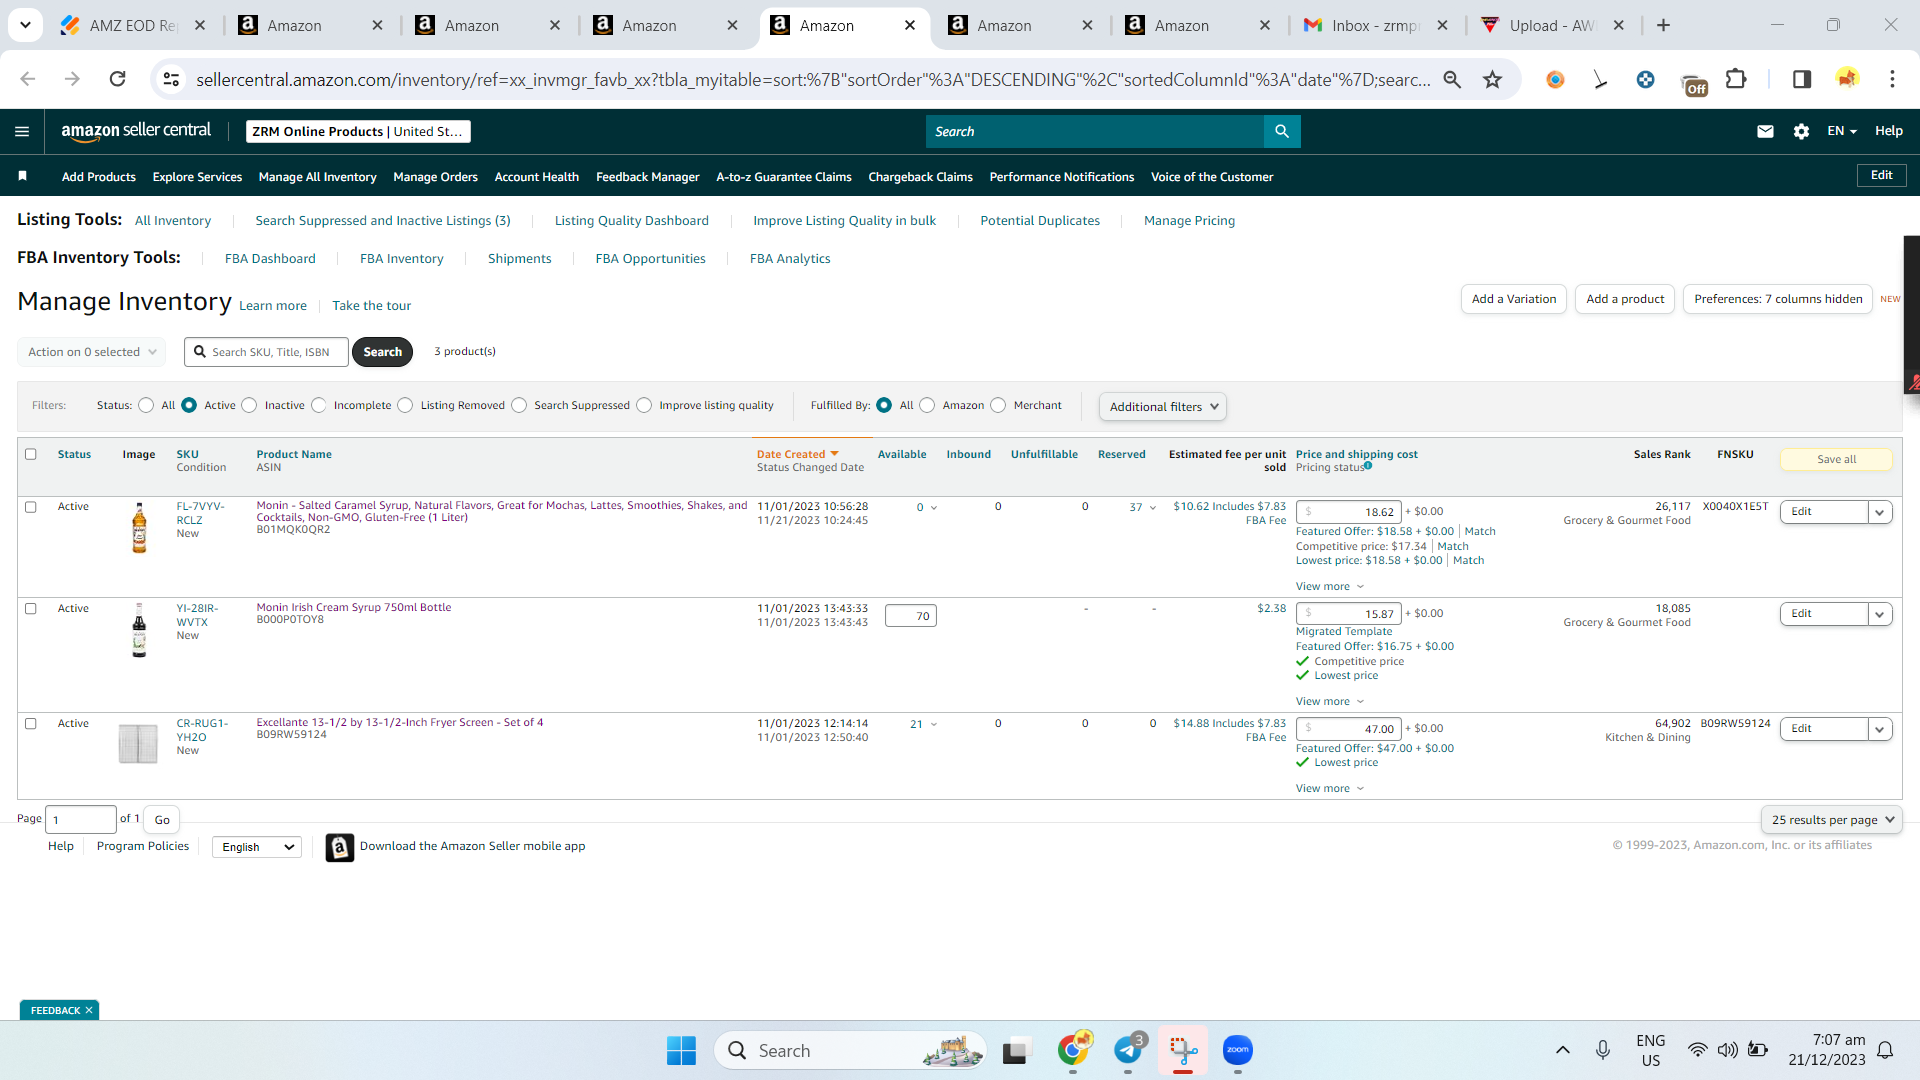The width and height of the screenshot is (1920, 1080).
Task: Open Telegram from the taskbar
Action: pos(1128,1050)
